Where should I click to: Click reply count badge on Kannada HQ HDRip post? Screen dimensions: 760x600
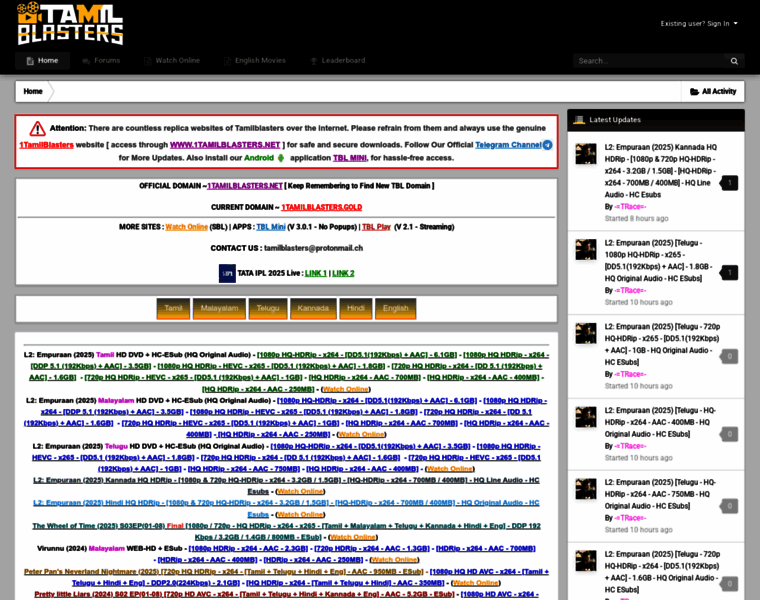[x=729, y=183]
